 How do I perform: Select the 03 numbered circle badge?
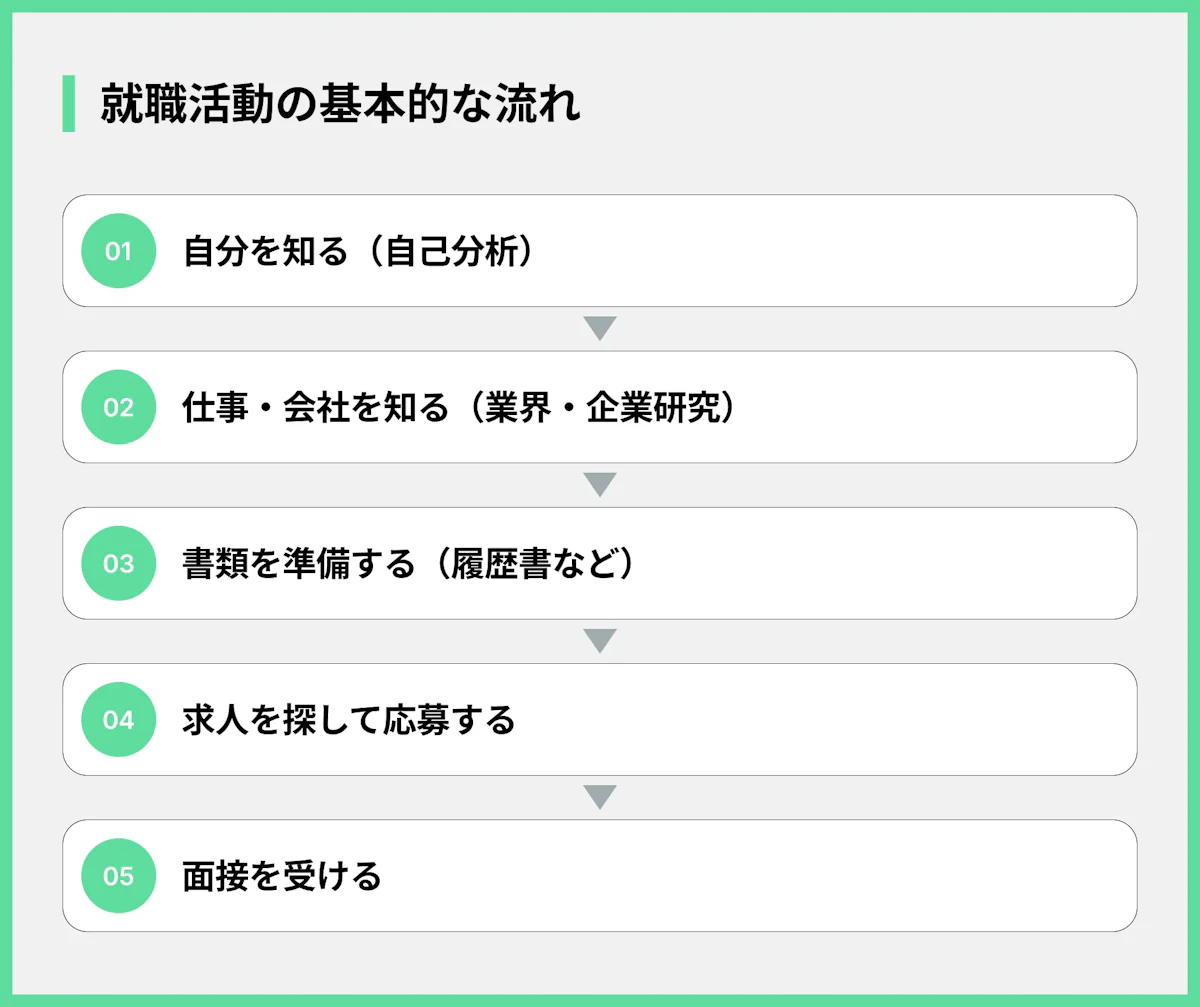[118, 563]
